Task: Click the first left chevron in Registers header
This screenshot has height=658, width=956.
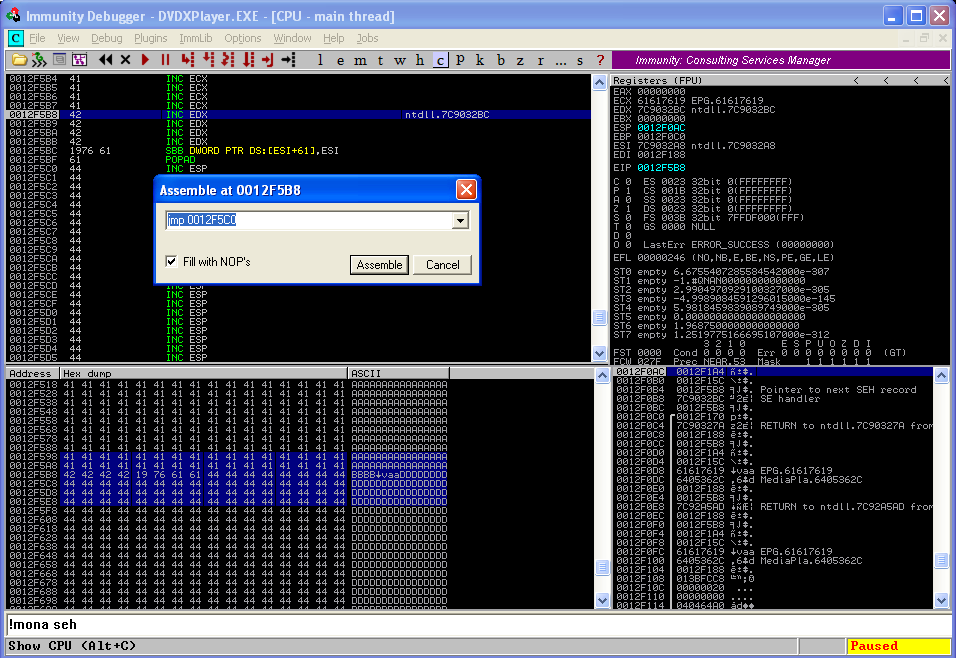Action: [856, 80]
